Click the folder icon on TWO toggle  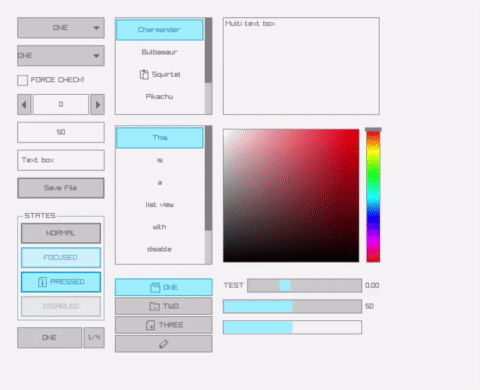point(155,306)
